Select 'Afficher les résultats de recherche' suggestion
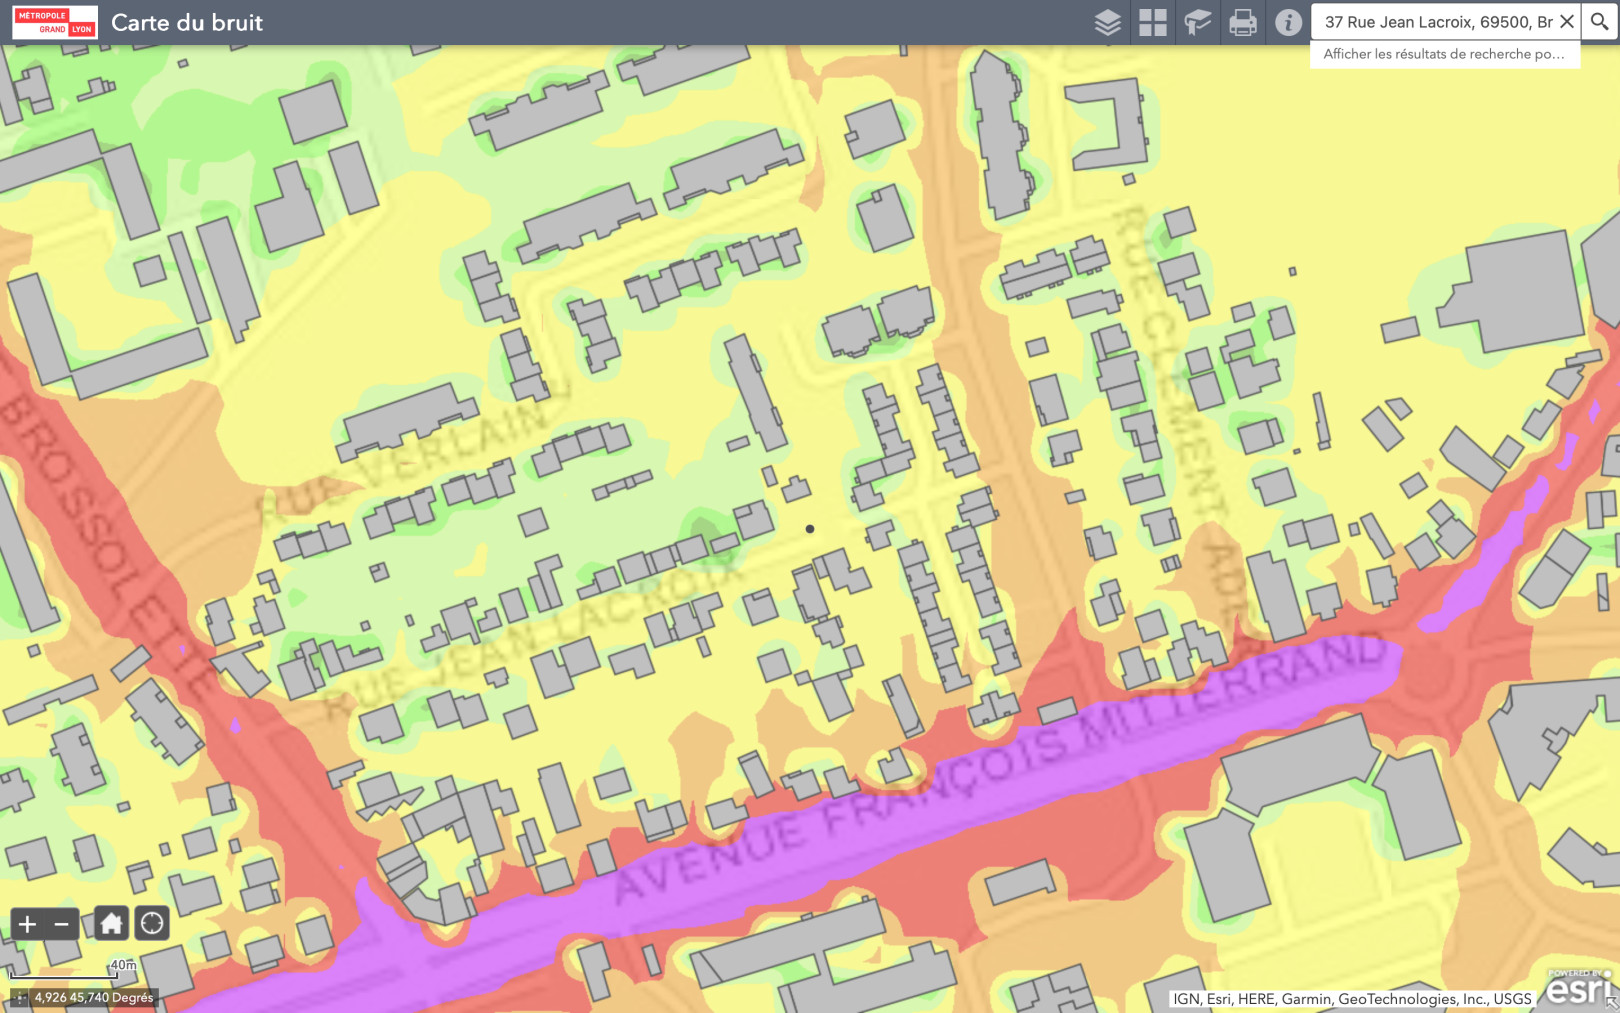 coord(1445,54)
